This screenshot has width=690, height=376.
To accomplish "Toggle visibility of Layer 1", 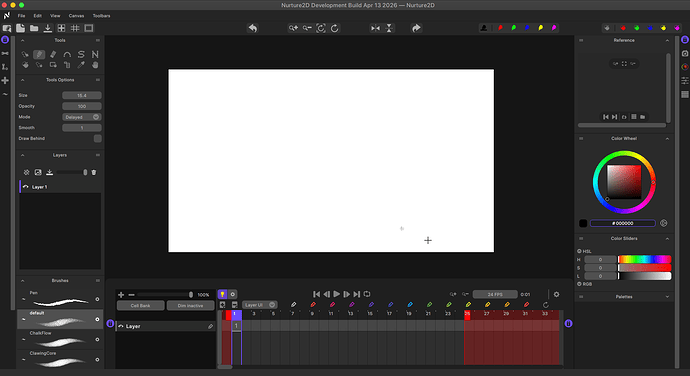I will 26,187.
